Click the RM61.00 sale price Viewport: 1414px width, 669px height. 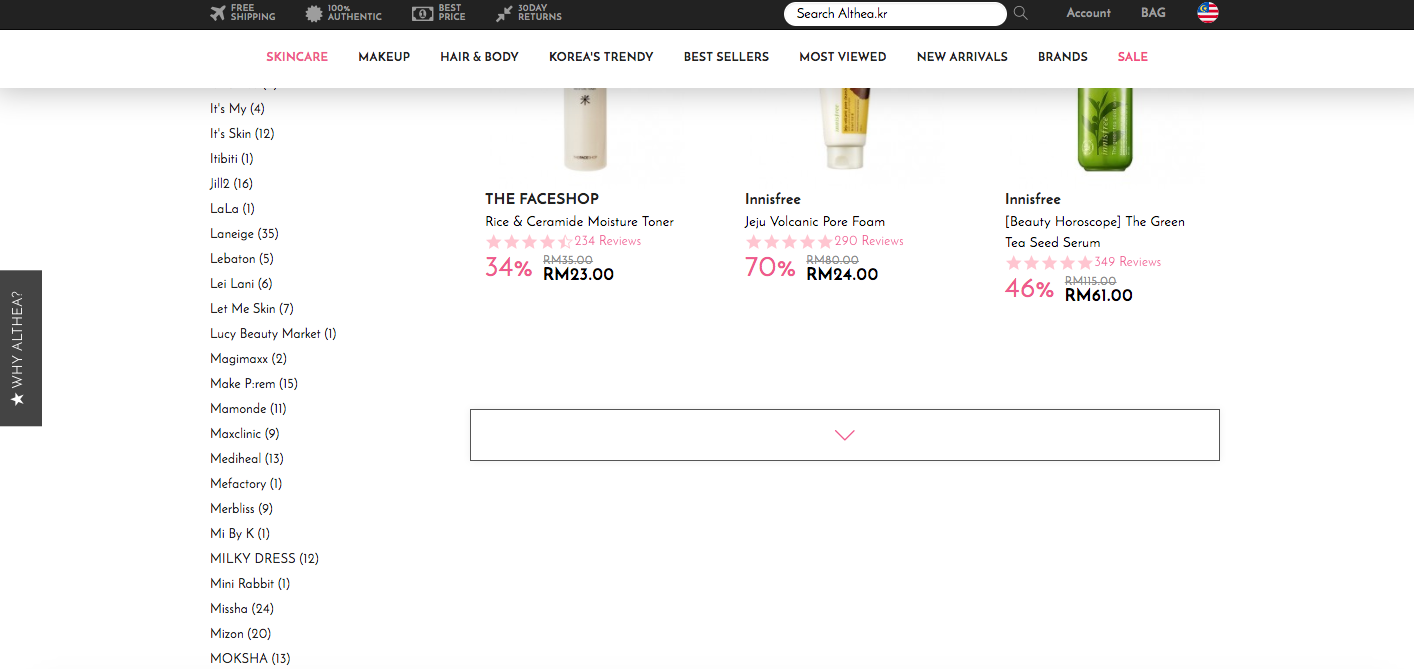[x=1099, y=296]
